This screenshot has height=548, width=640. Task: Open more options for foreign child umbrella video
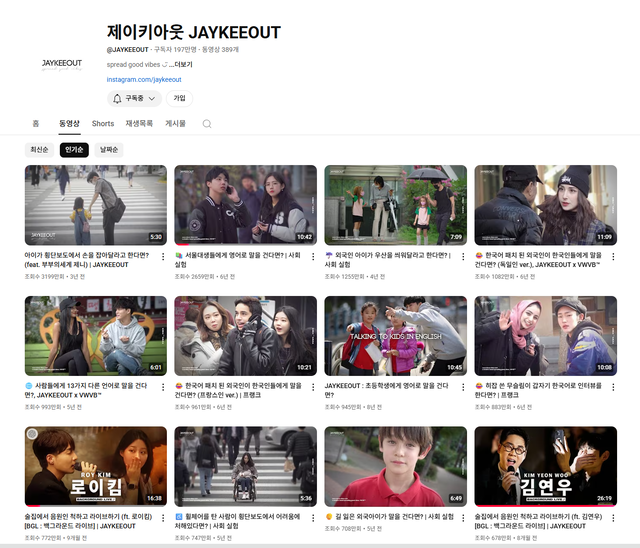point(463,256)
